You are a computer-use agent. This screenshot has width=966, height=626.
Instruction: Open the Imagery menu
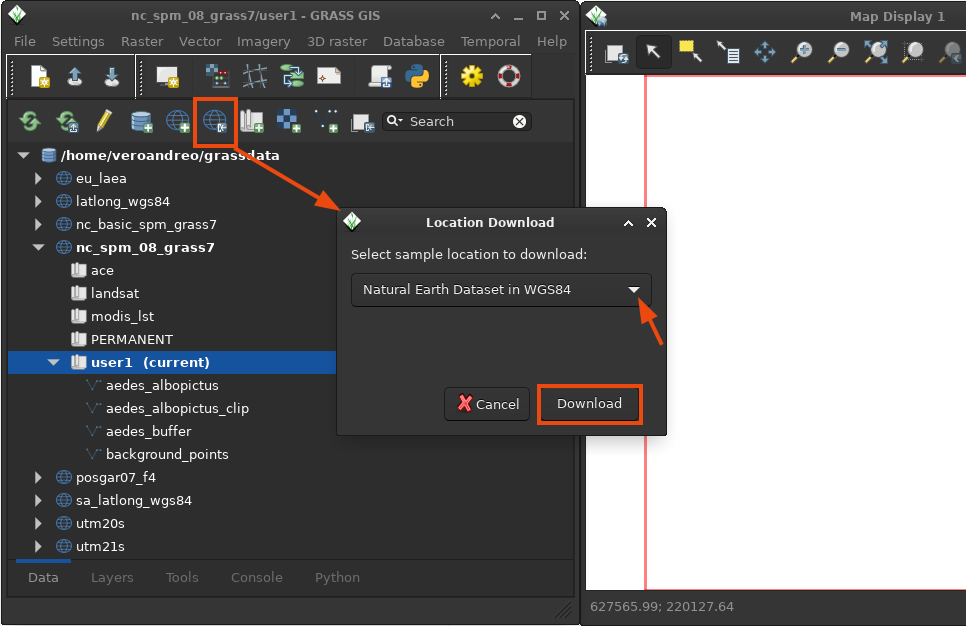click(x=263, y=41)
